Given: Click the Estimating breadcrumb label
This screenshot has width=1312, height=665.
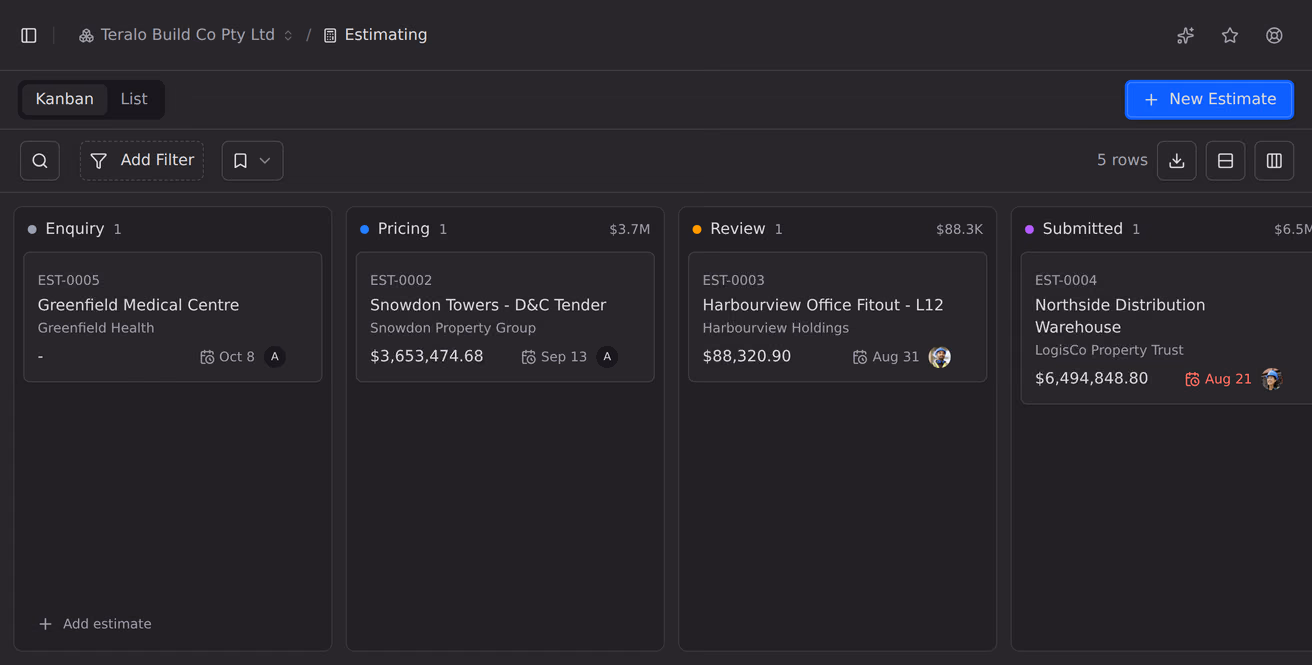Looking at the screenshot, I should coord(386,35).
